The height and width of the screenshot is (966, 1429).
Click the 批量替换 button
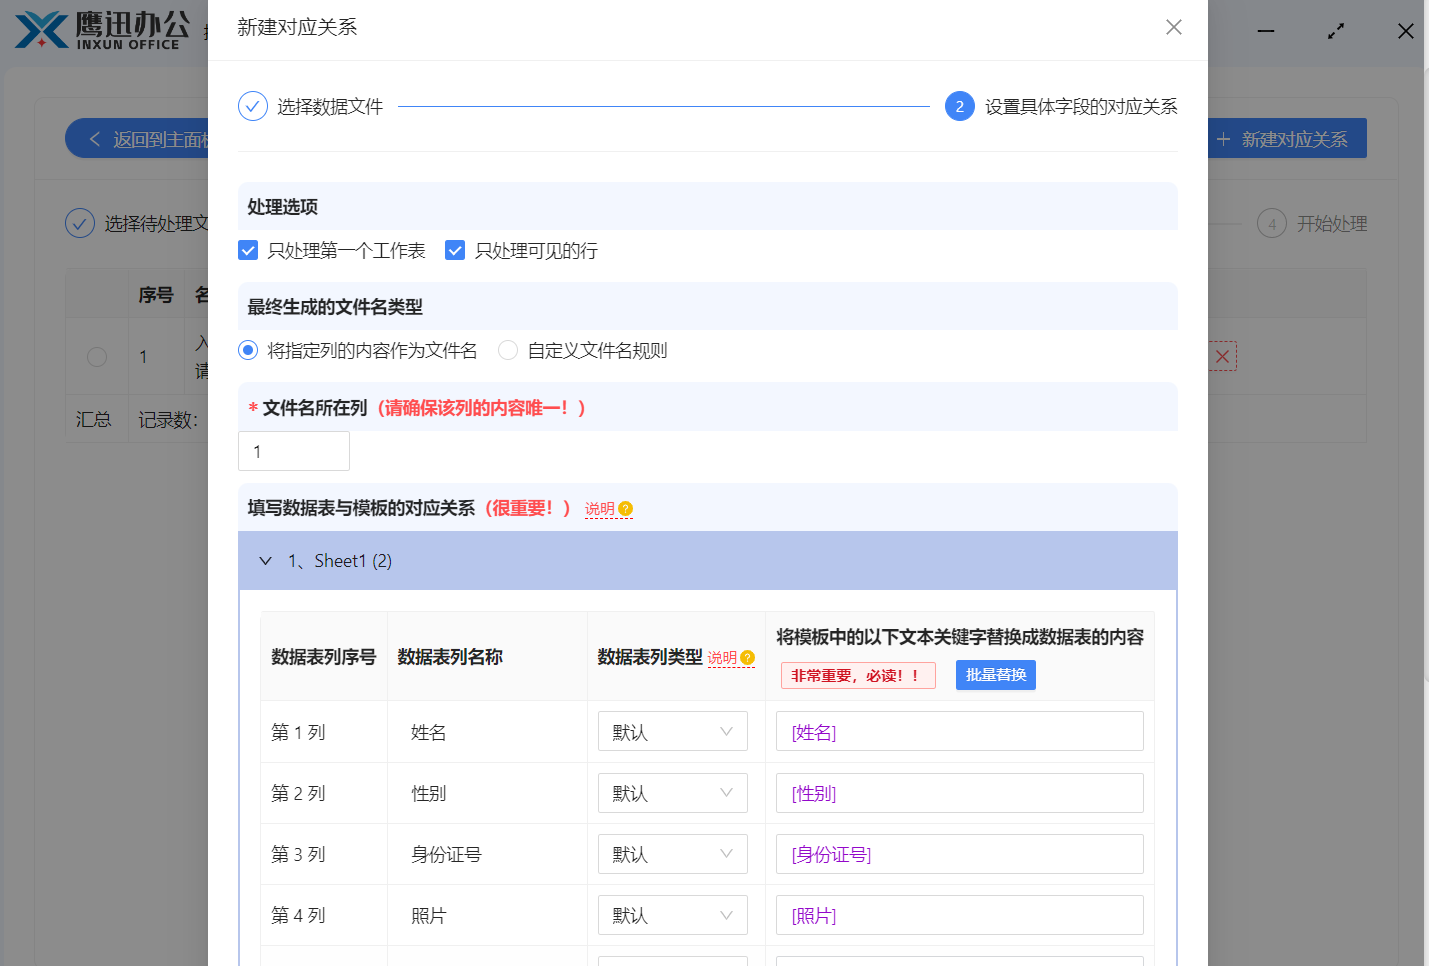click(995, 675)
